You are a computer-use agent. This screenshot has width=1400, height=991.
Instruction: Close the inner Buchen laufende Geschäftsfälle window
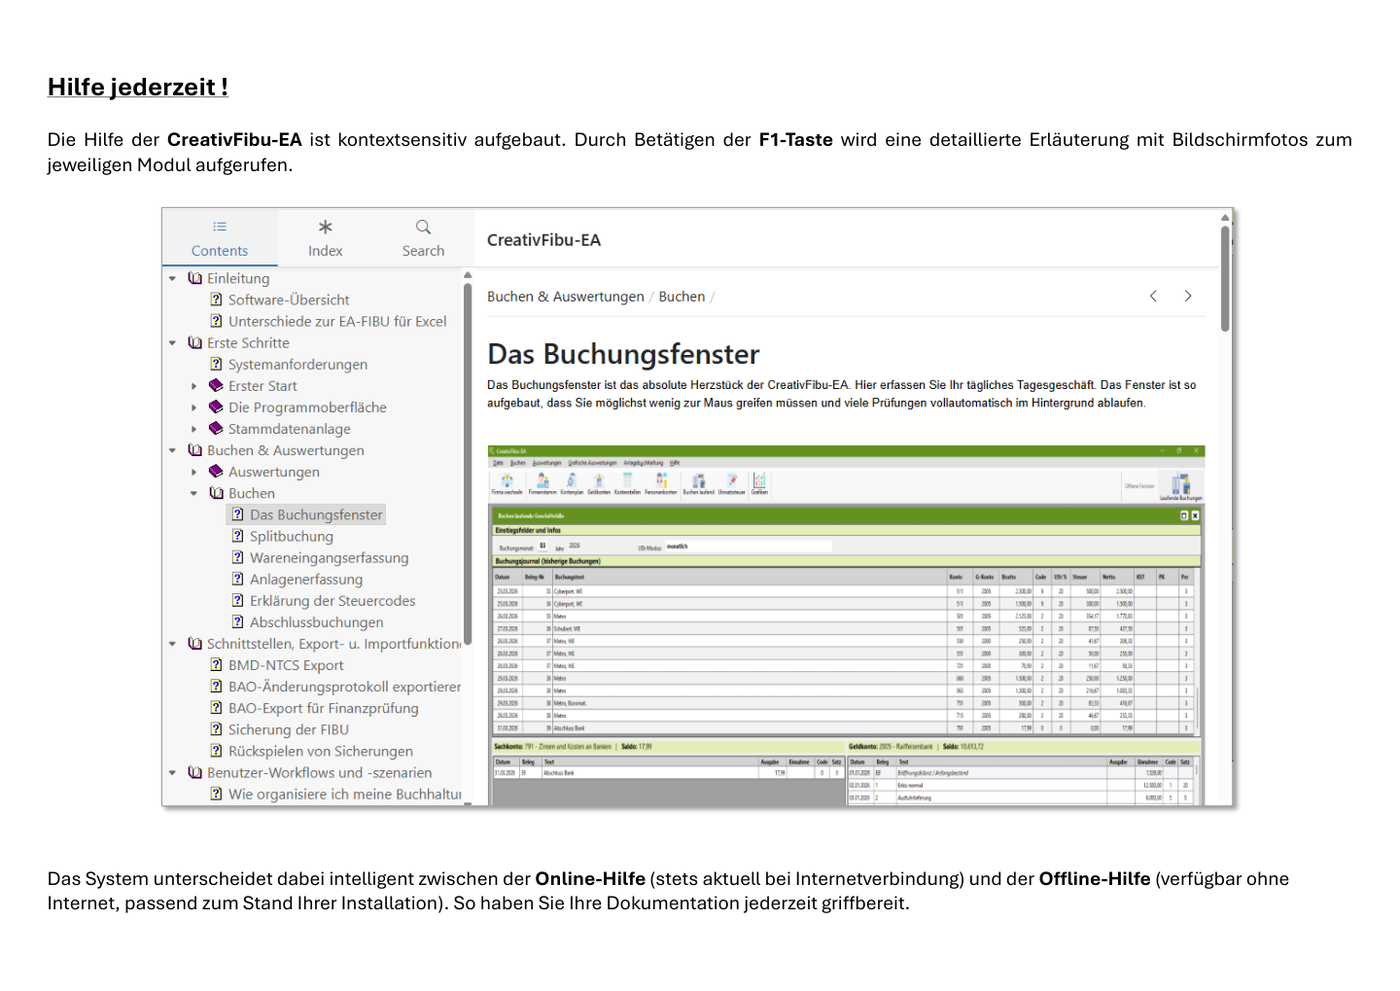coord(1195,516)
